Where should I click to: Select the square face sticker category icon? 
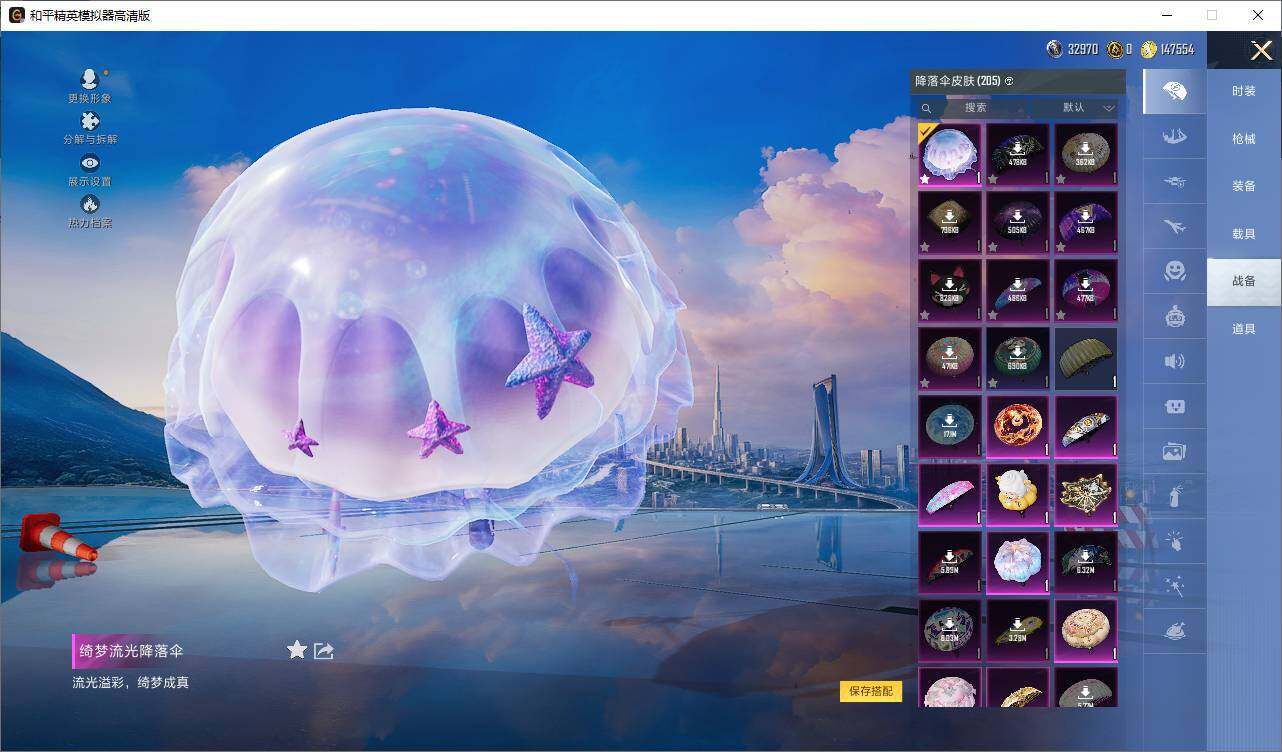(x=1175, y=406)
